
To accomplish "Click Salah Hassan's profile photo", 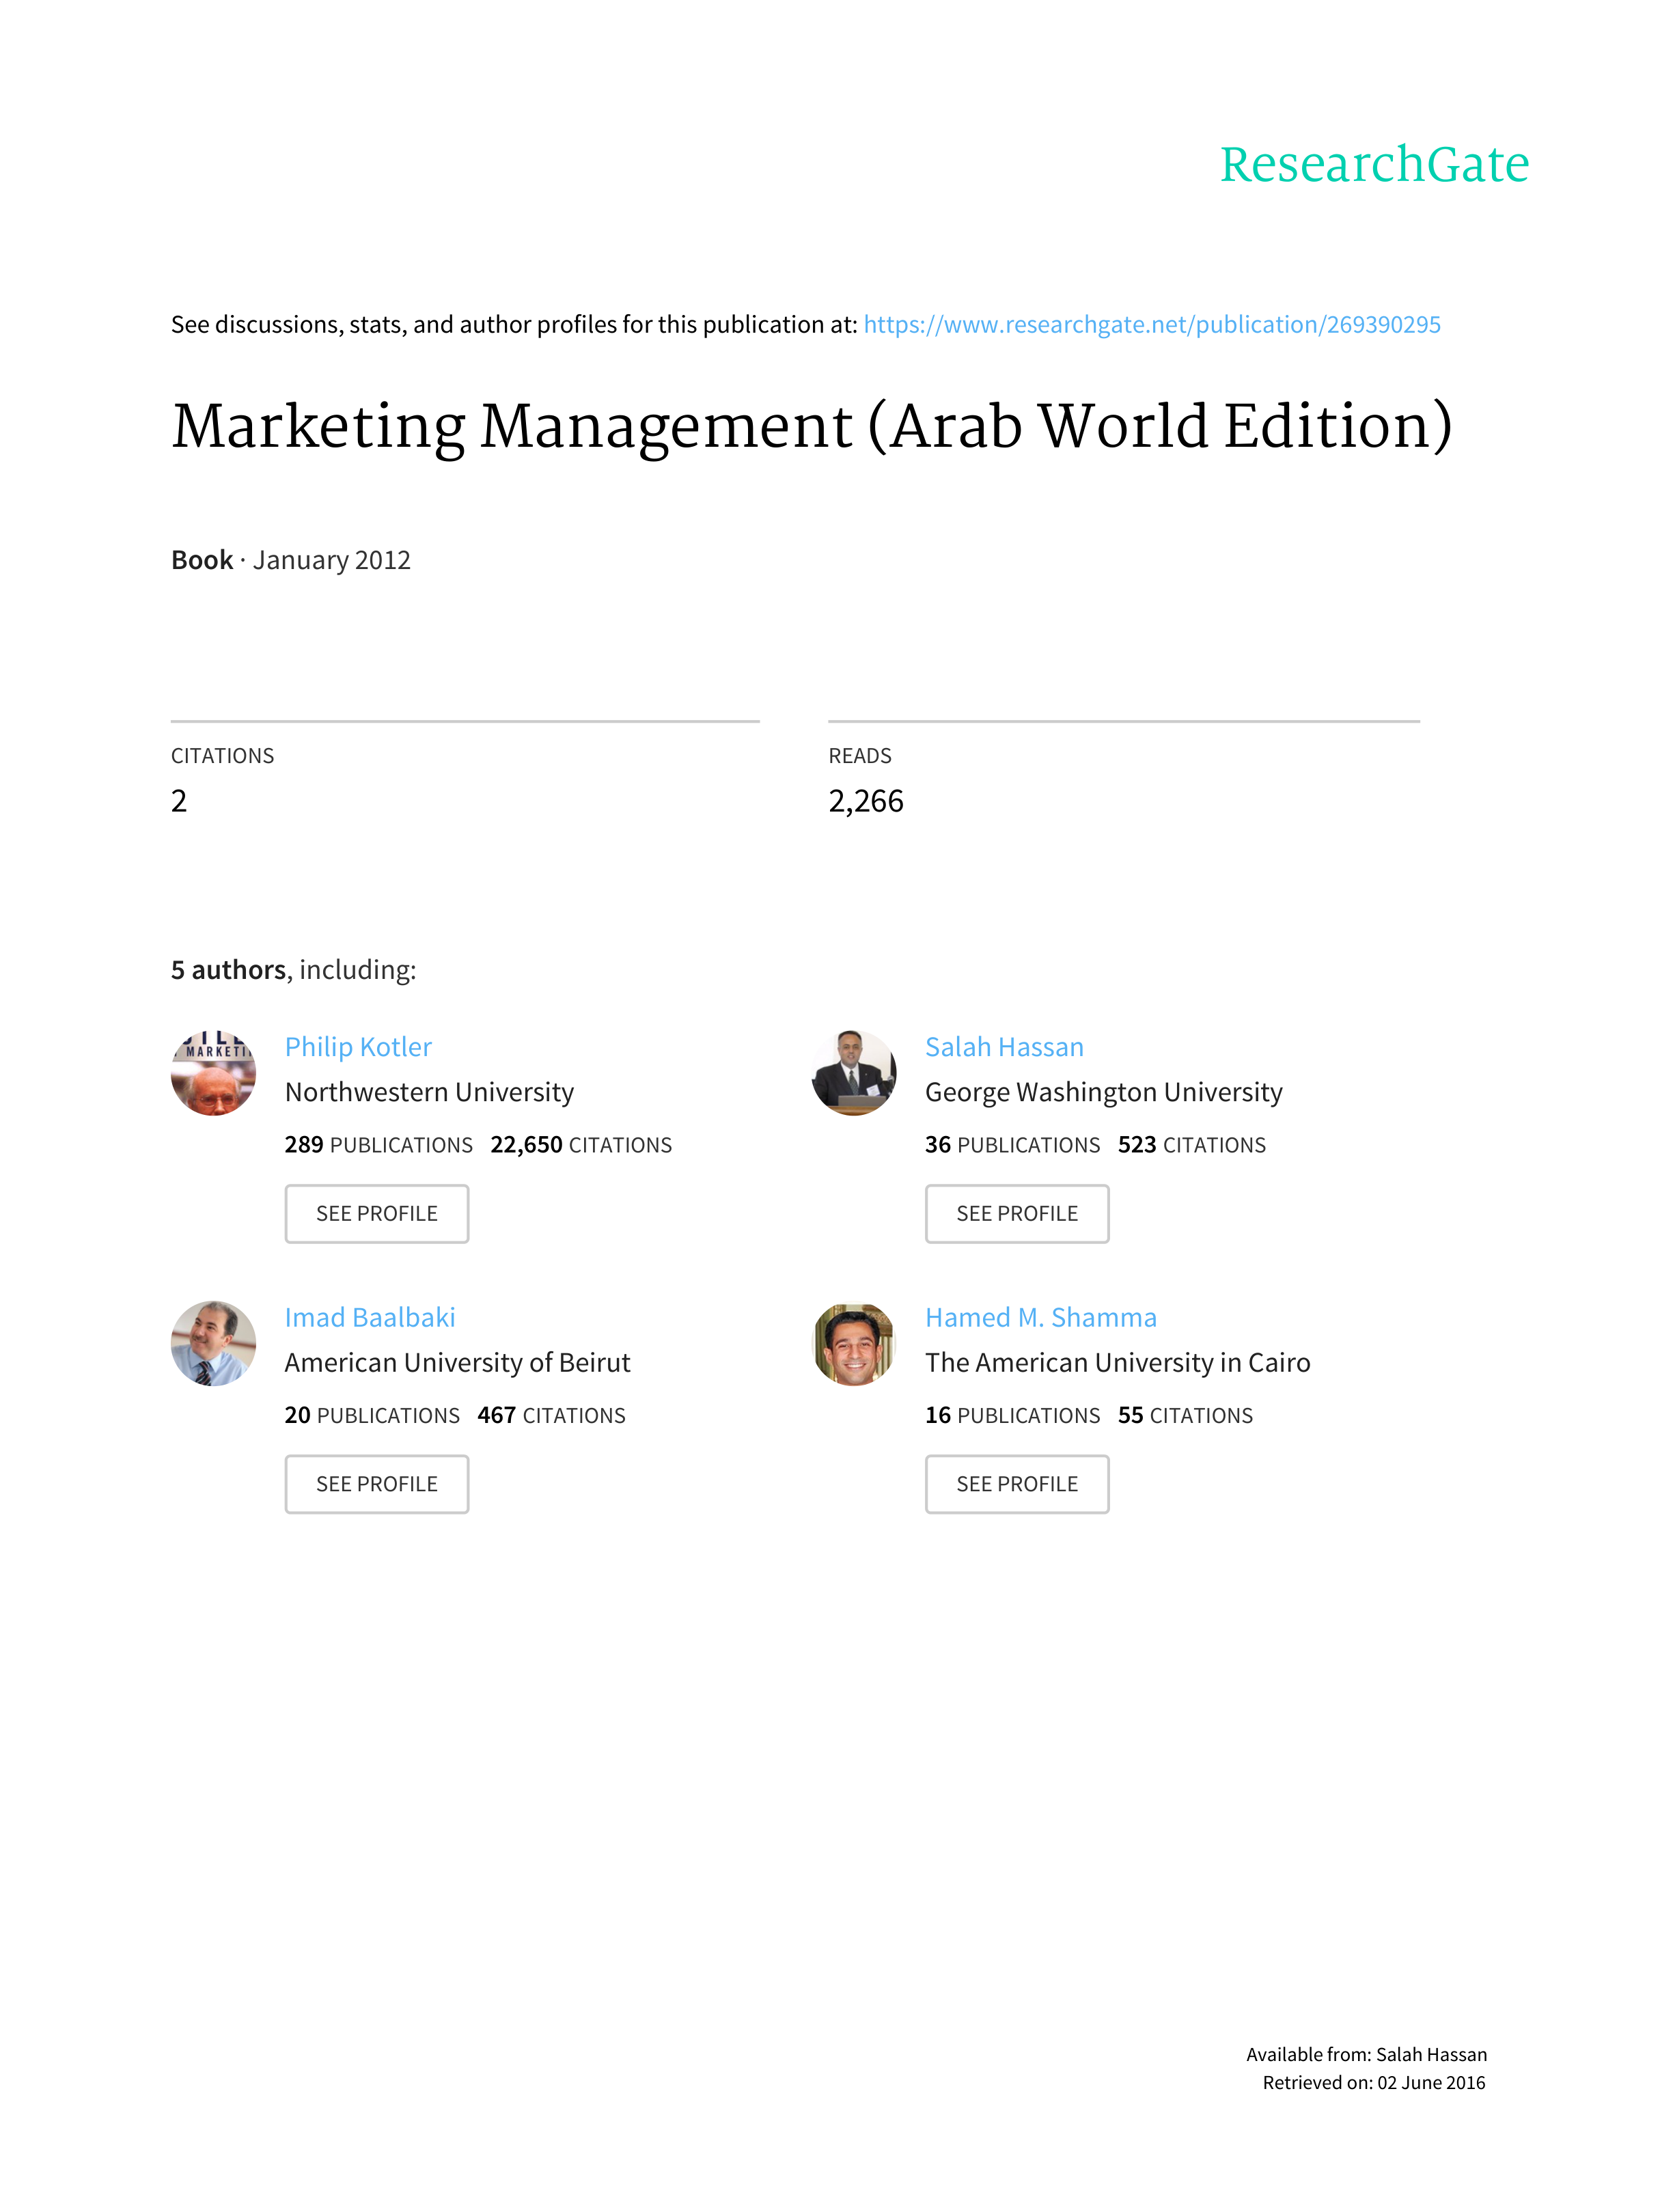I will 854,1073.
